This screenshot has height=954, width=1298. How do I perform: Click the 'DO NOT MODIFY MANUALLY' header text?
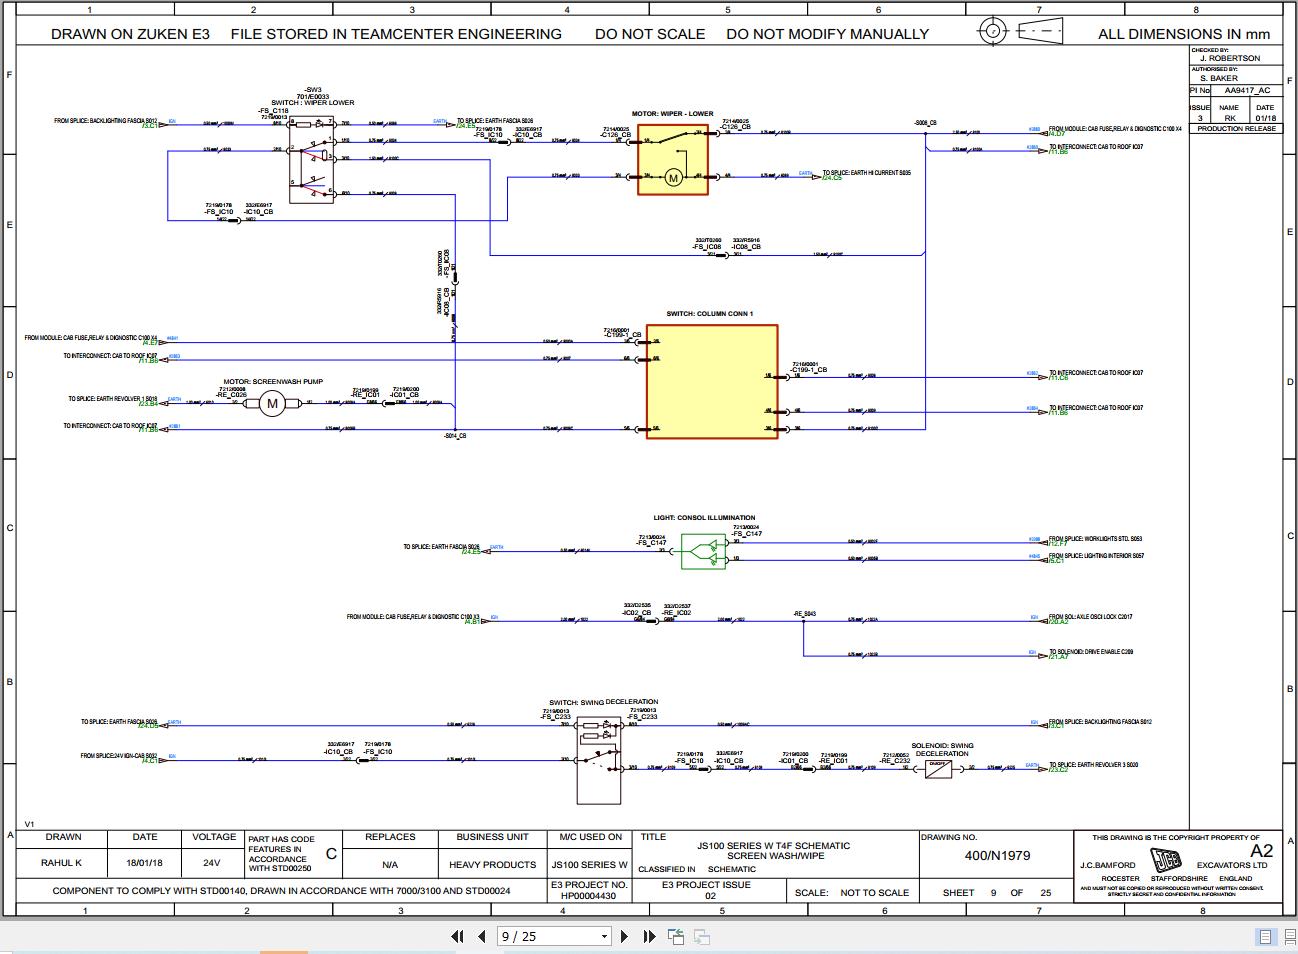[x=827, y=33]
